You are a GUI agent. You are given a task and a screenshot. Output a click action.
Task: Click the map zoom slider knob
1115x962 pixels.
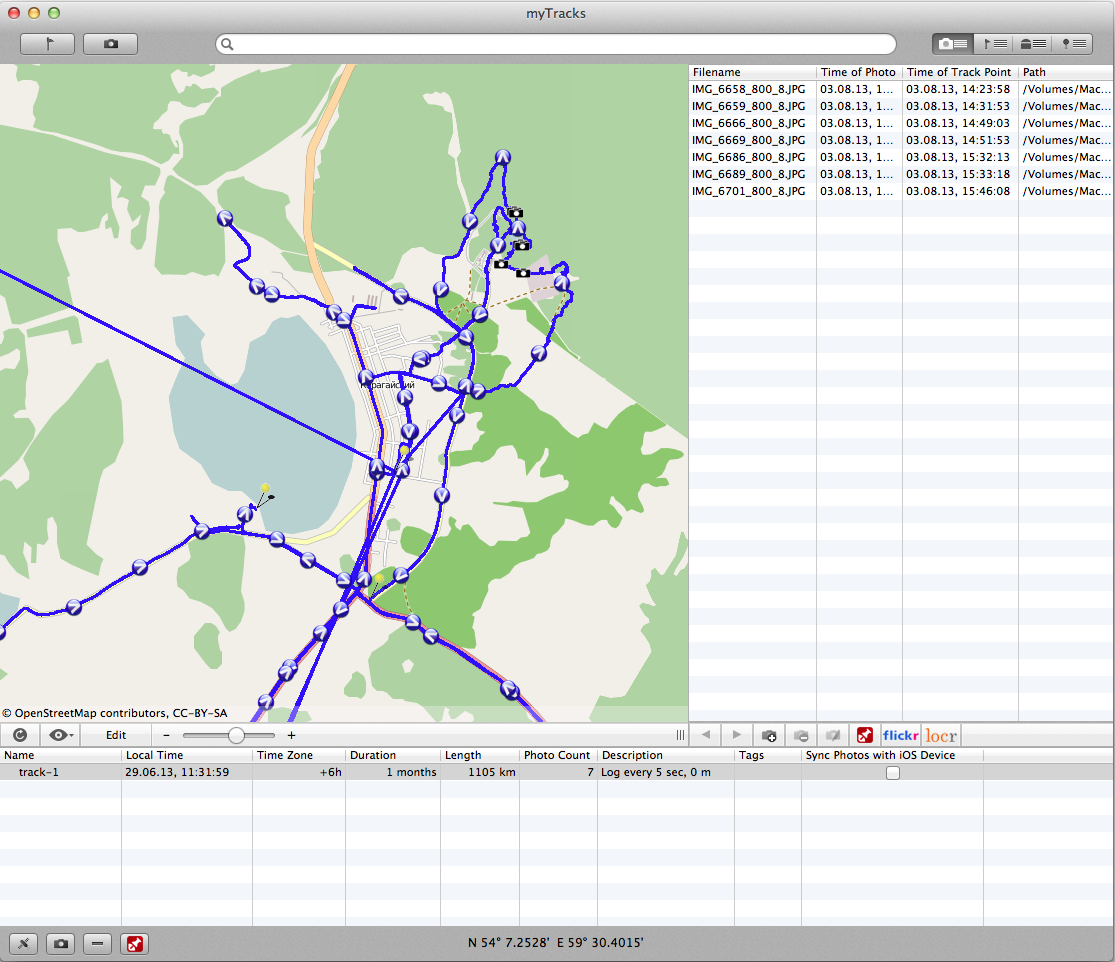[x=236, y=735]
